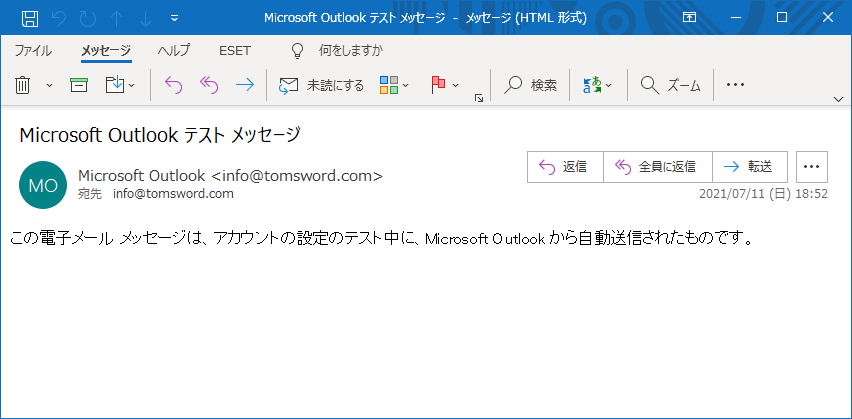Open the tags dialog launcher
The width and height of the screenshot is (852, 419).
[479, 98]
